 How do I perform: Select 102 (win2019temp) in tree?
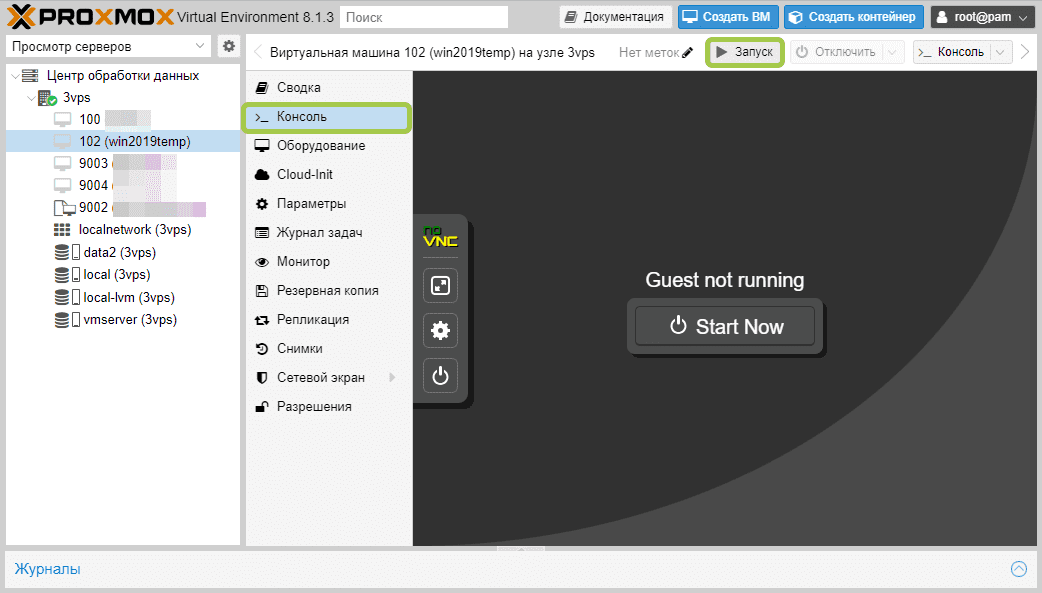click(x=123, y=142)
